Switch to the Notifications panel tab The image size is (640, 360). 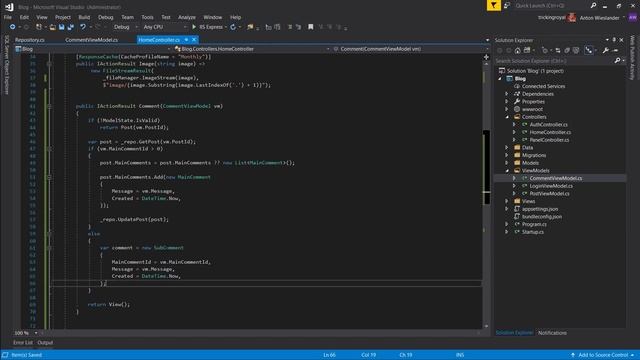click(x=552, y=333)
